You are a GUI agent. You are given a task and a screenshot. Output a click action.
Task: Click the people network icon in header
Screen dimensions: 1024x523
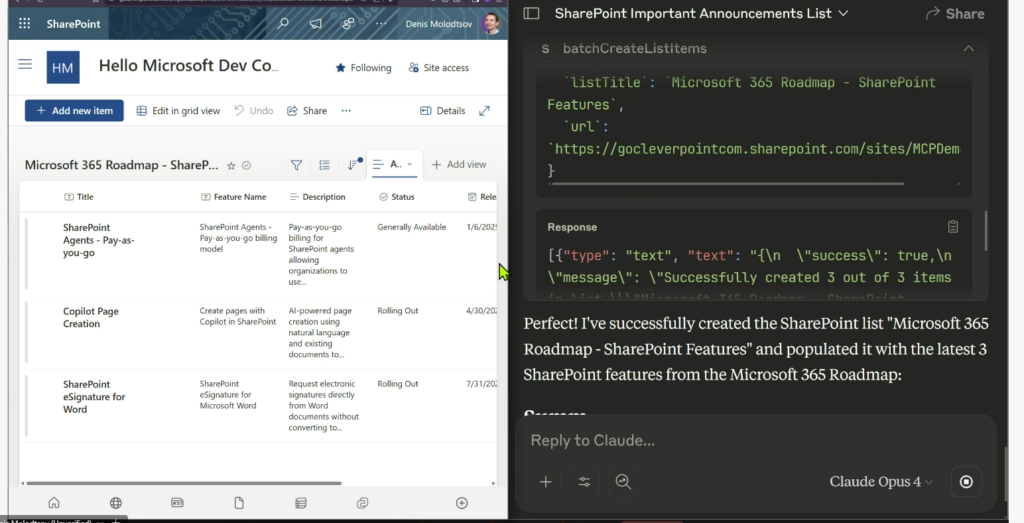pyautogui.click(x=348, y=24)
